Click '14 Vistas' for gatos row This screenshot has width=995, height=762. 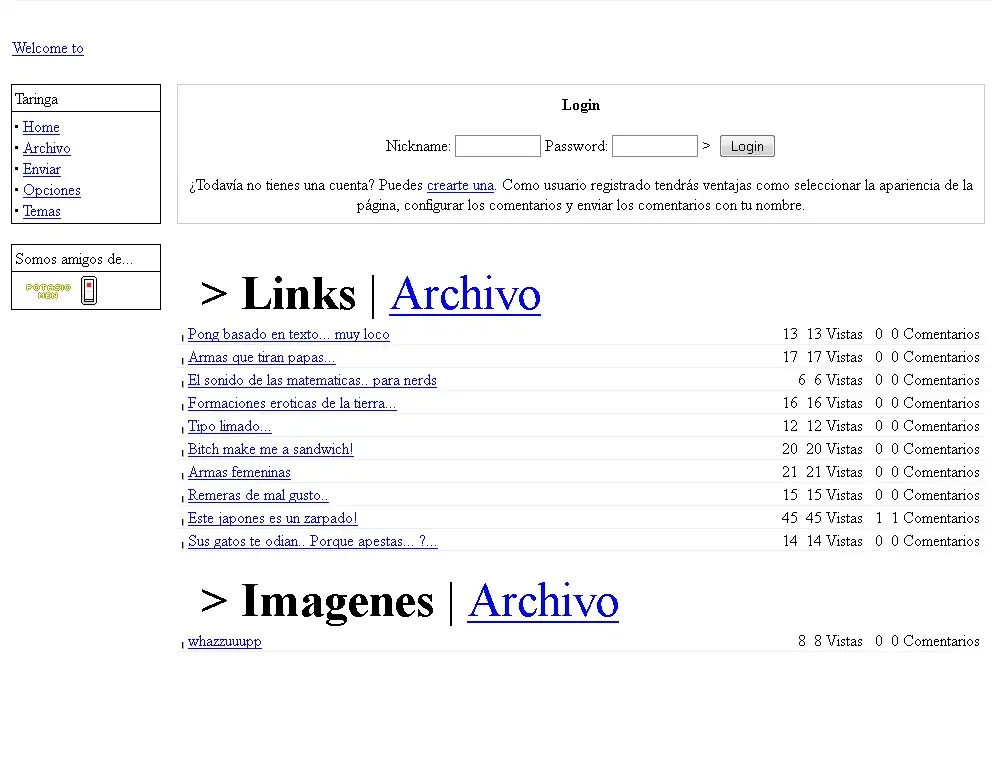tap(834, 541)
